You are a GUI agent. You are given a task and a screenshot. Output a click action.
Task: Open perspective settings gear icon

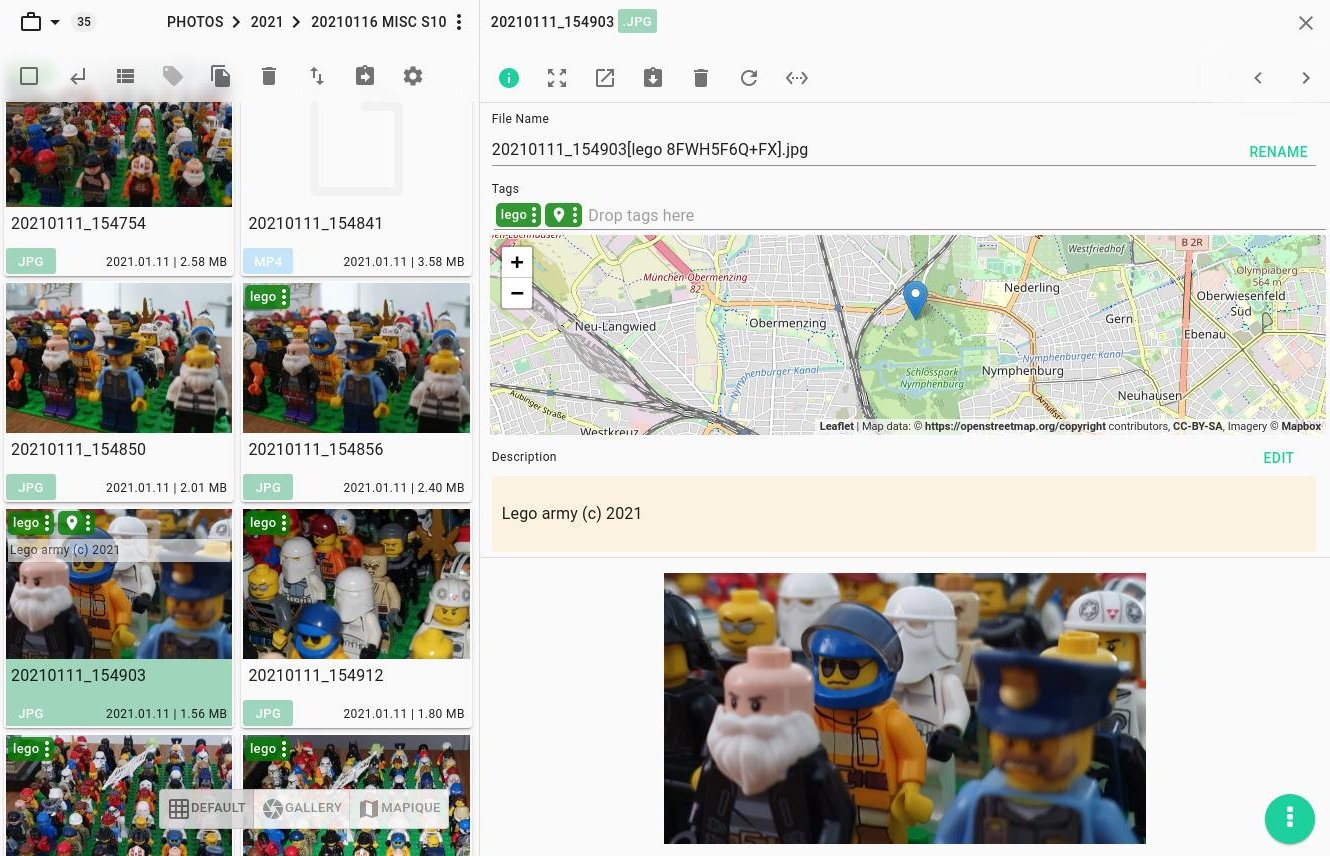(413, 76)
